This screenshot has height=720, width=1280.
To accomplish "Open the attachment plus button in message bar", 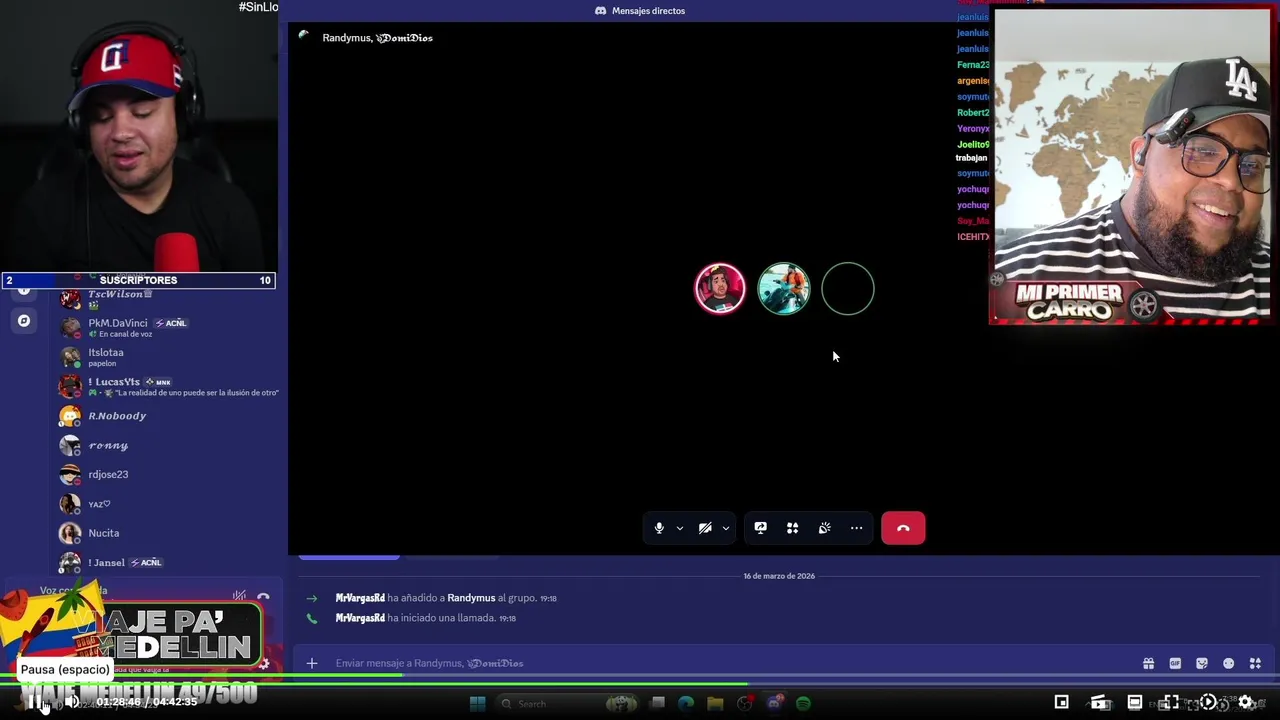I will 312,663.
